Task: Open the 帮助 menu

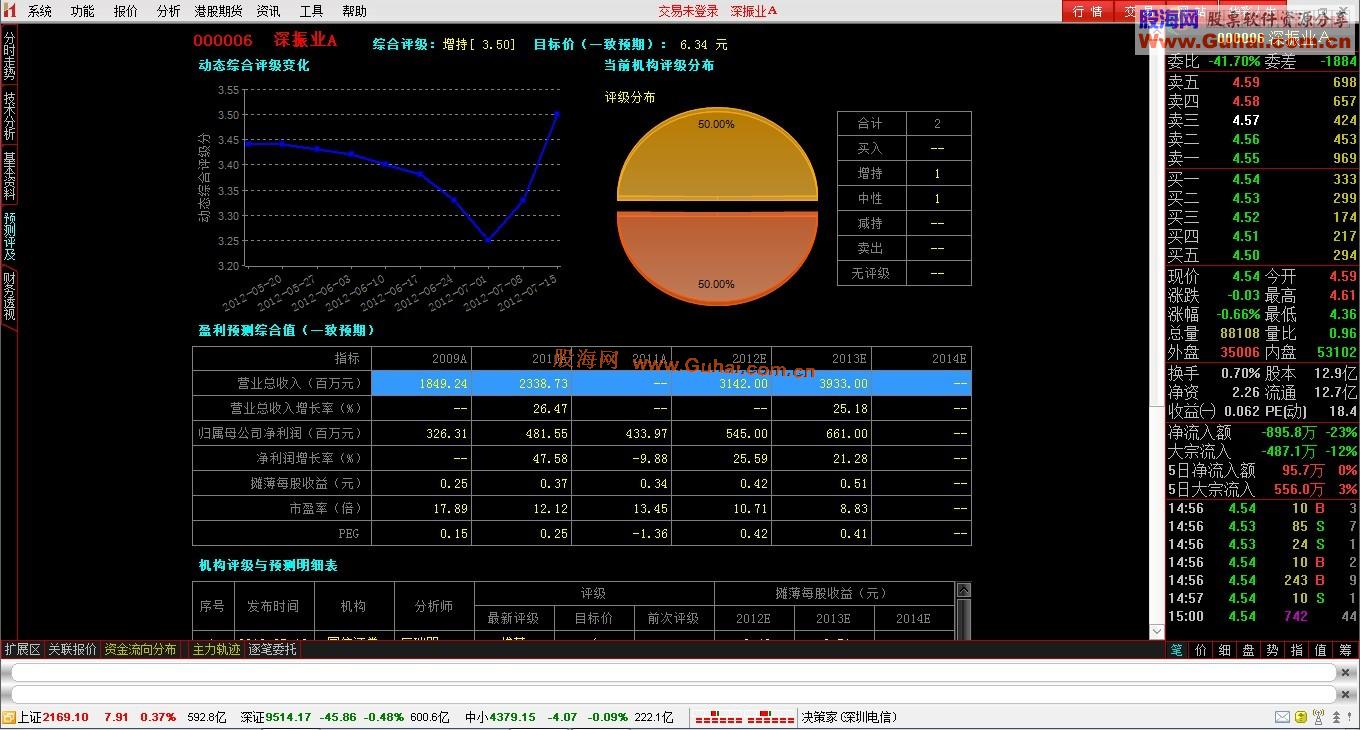Action: click(x=354, y=11)
